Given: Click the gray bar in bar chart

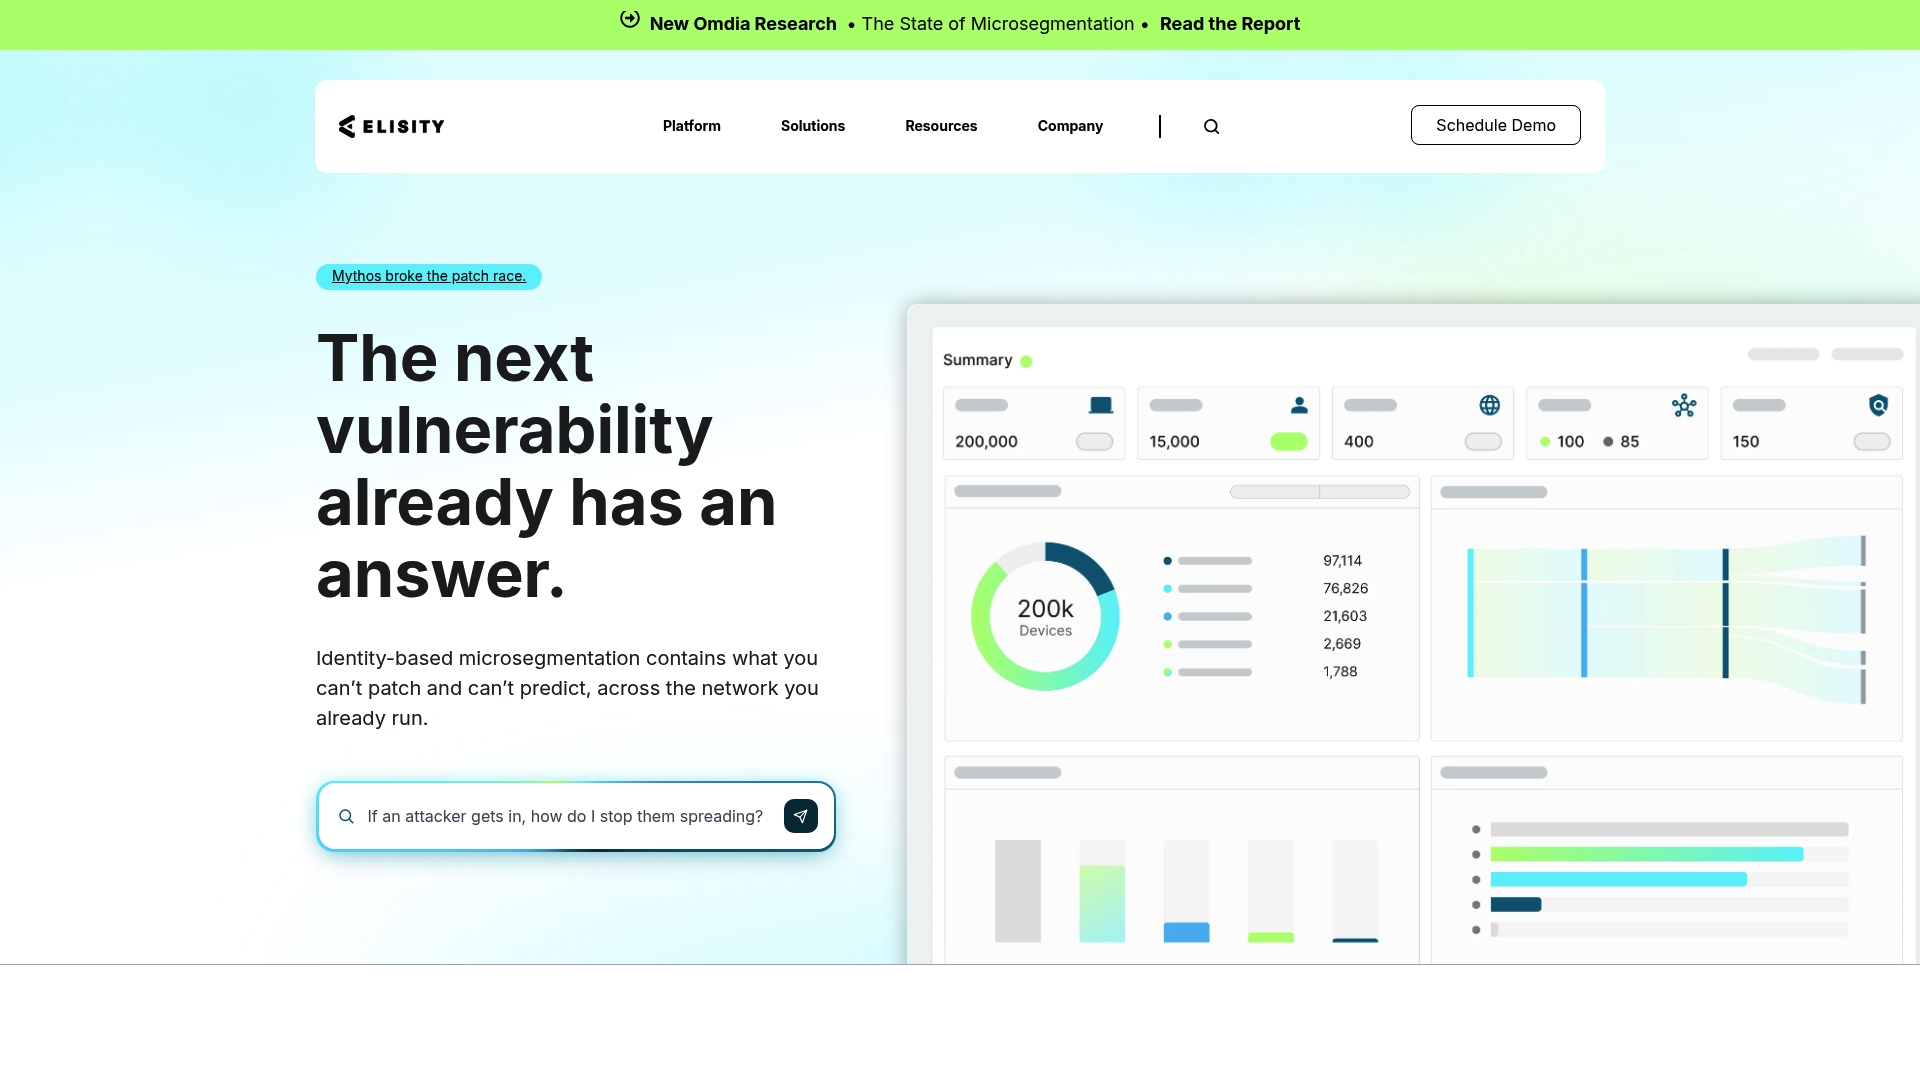Looking at the screenshot, I should click(1017, 891).
